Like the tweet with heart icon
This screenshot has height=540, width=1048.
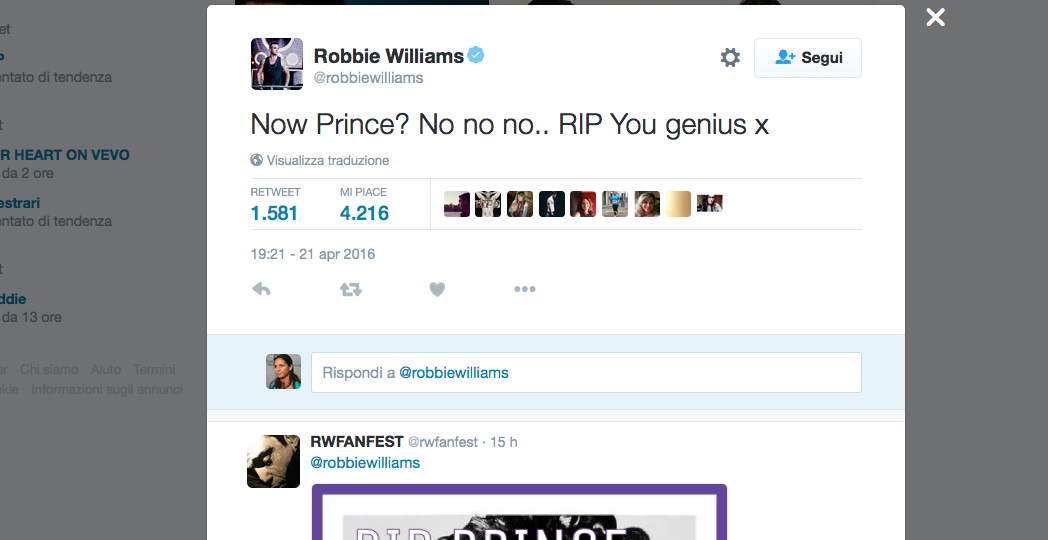[x=437, y=289]
